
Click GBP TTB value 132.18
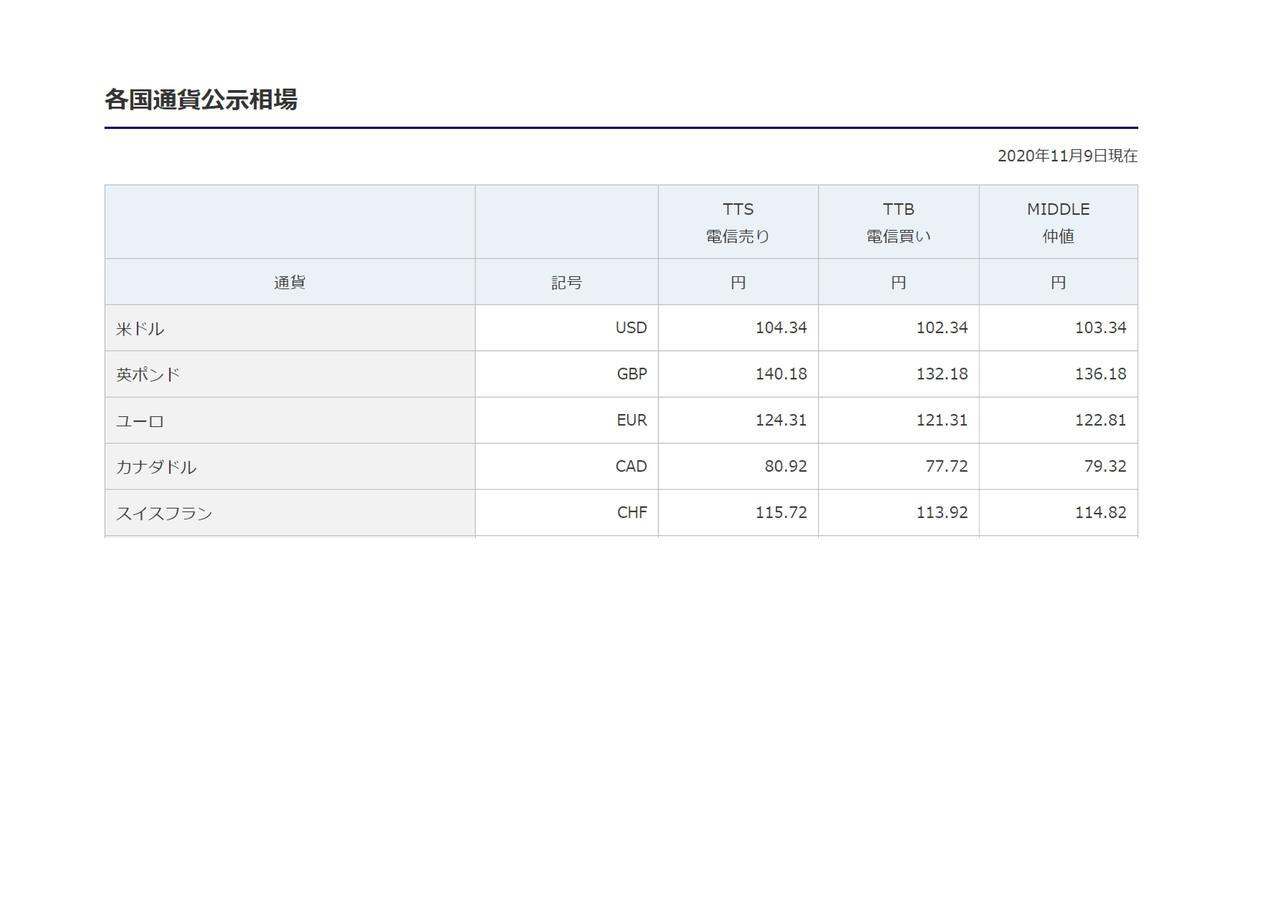[942, 374]
